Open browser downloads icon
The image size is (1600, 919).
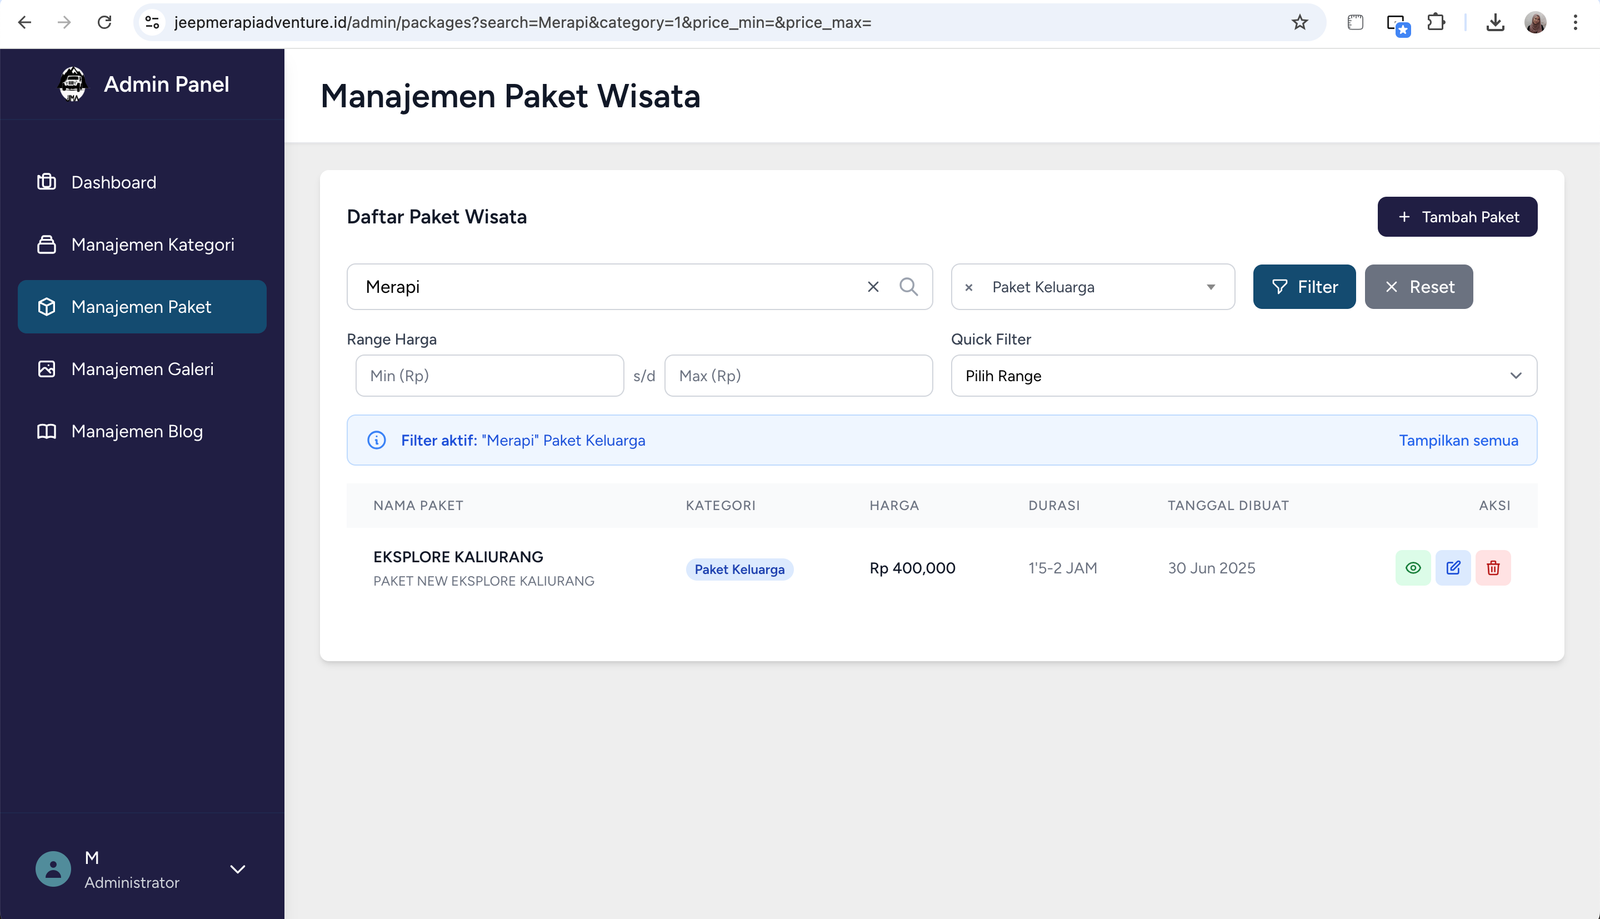[x=1495, y=22]
